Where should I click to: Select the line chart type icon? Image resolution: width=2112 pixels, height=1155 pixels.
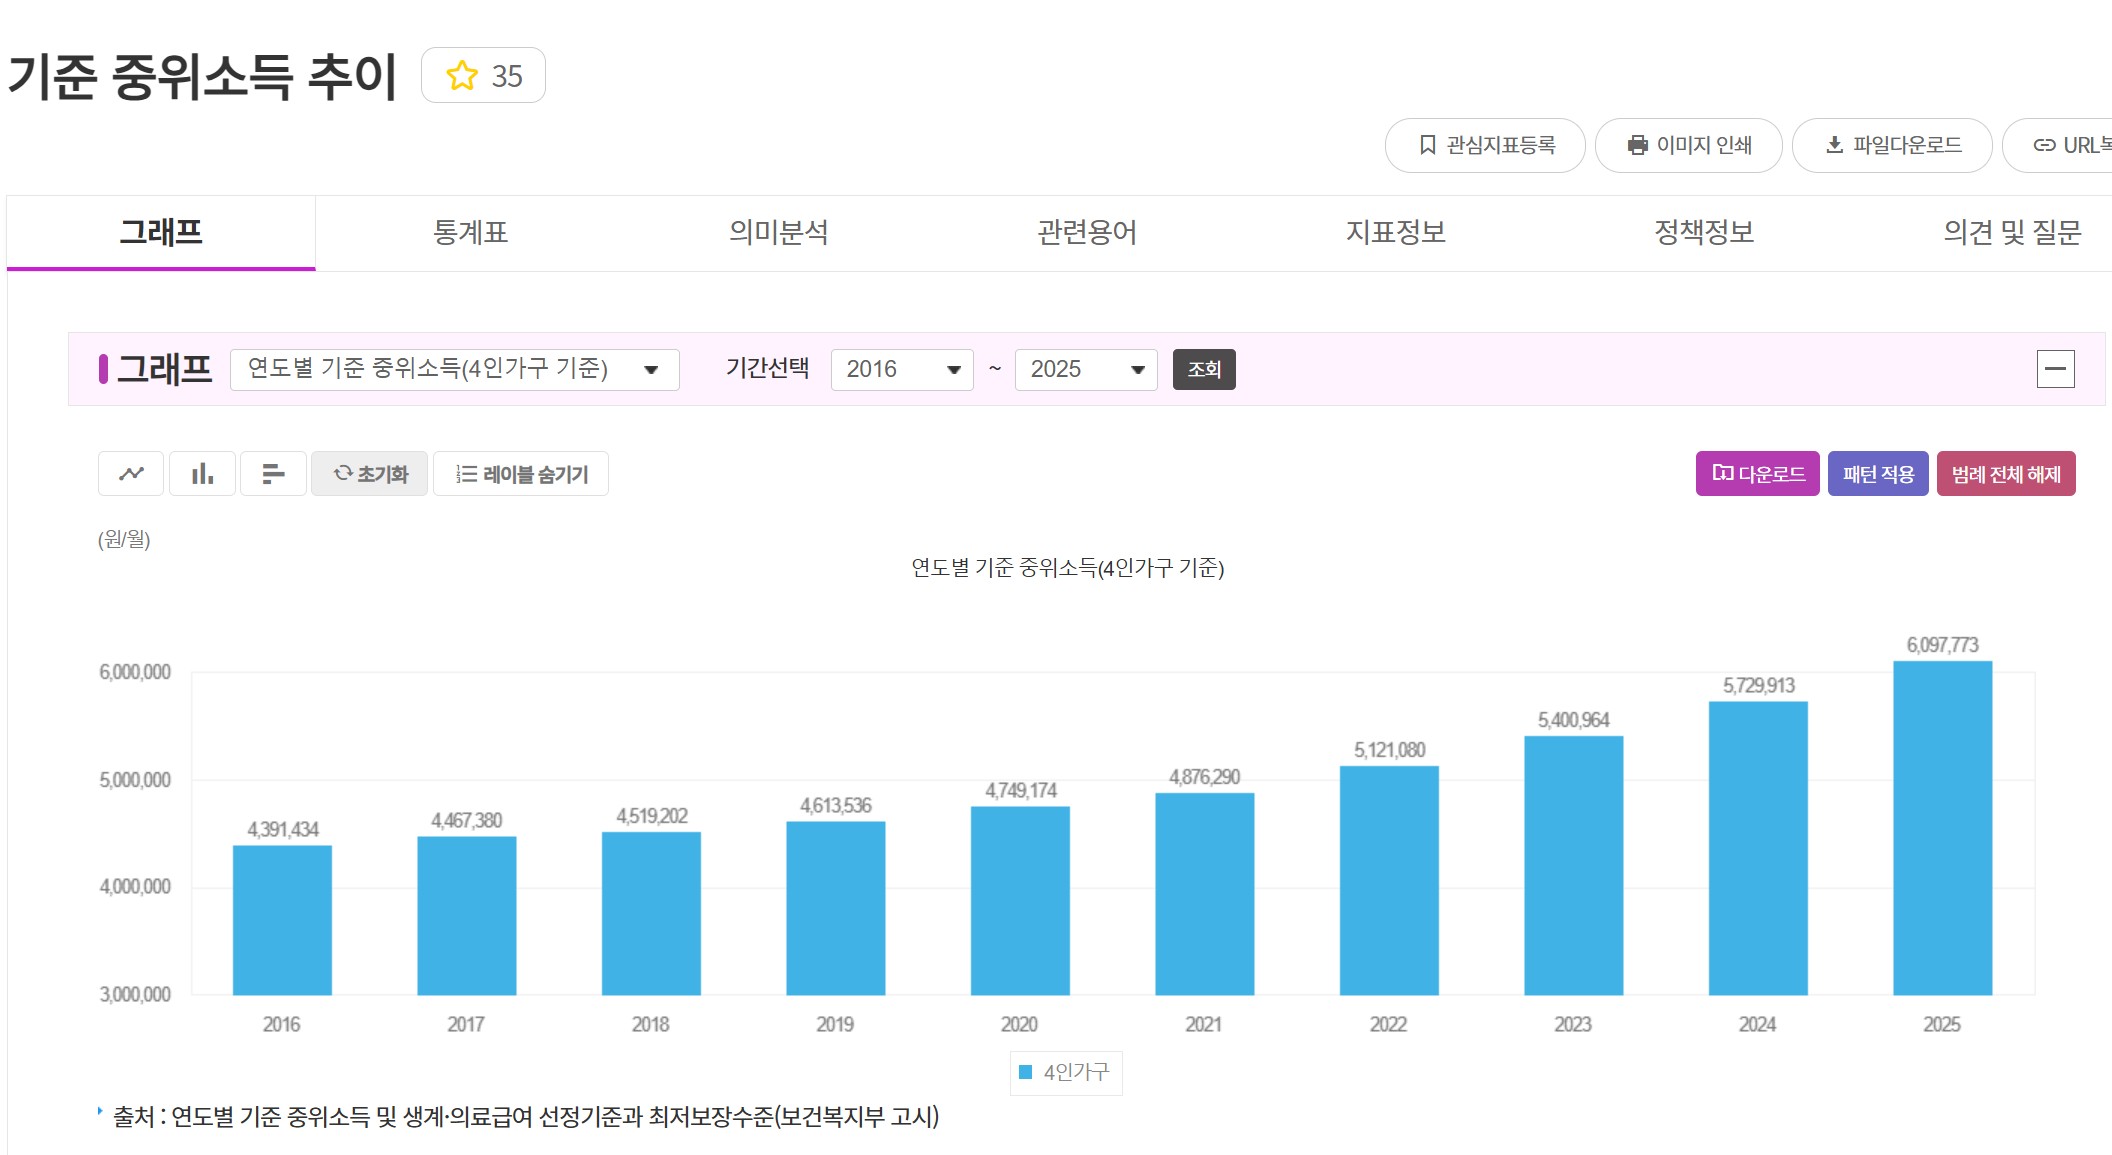[x=130, y=473]
